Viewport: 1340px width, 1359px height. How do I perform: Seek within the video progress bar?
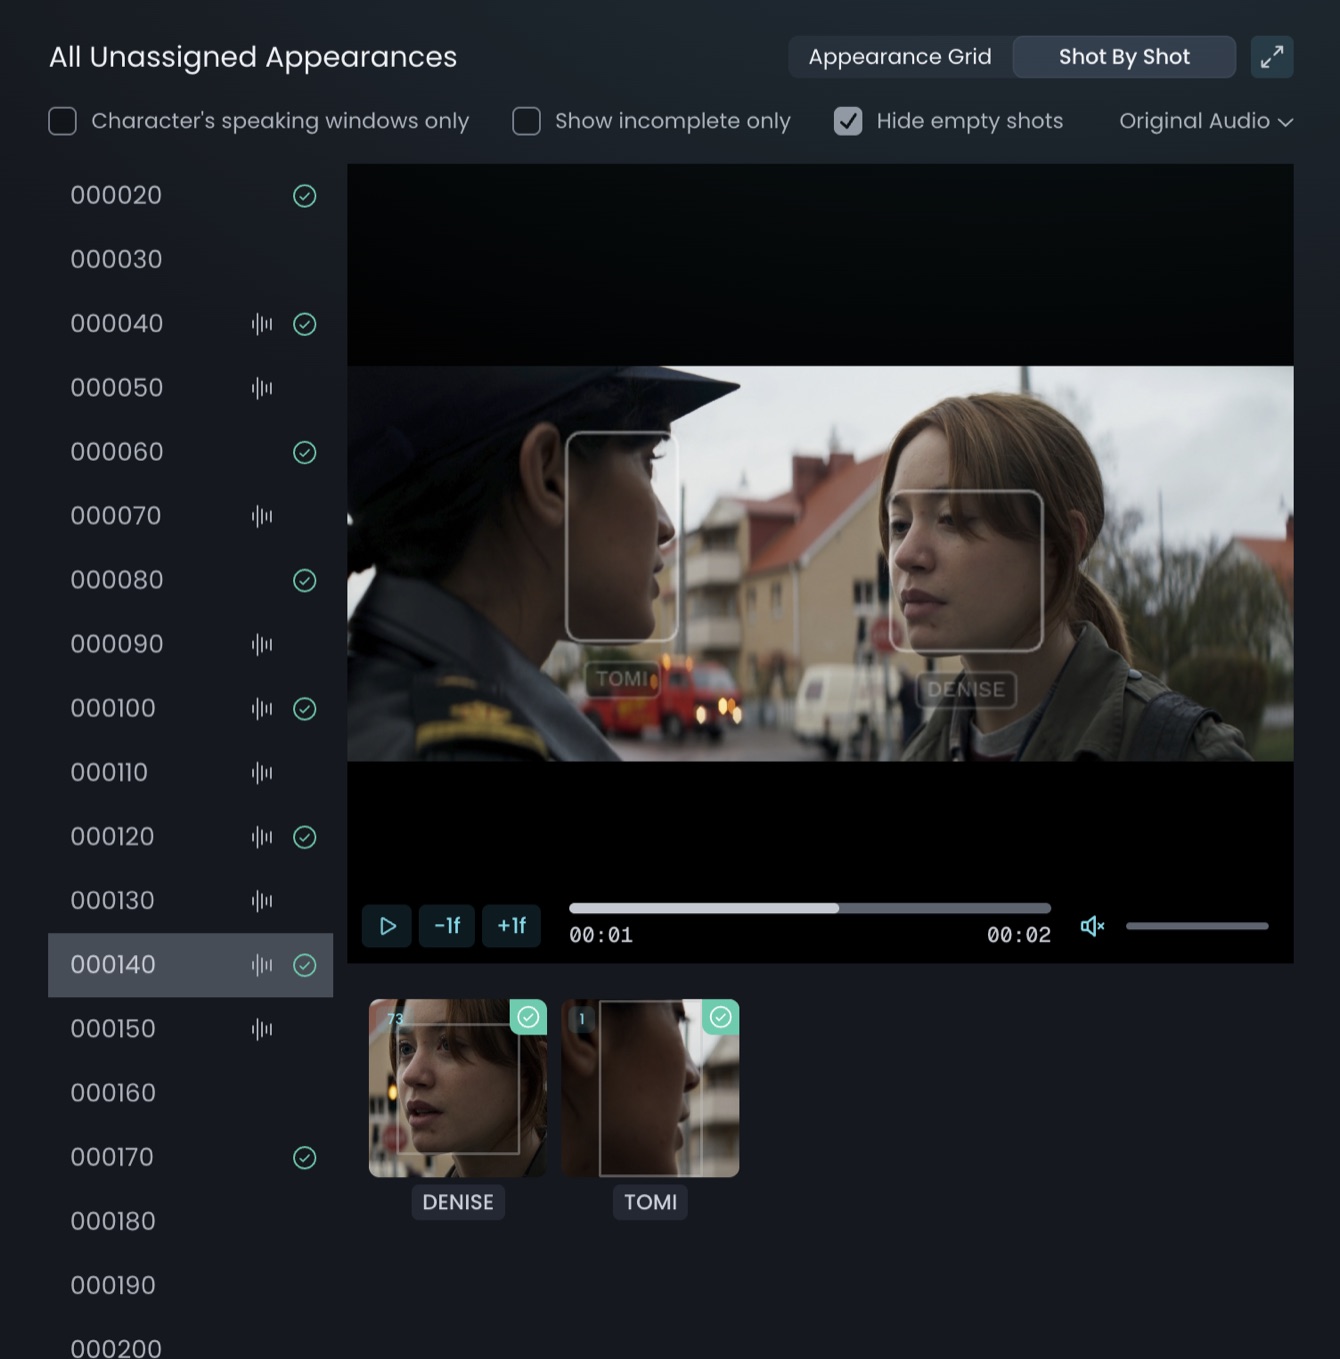pos(810,908)
